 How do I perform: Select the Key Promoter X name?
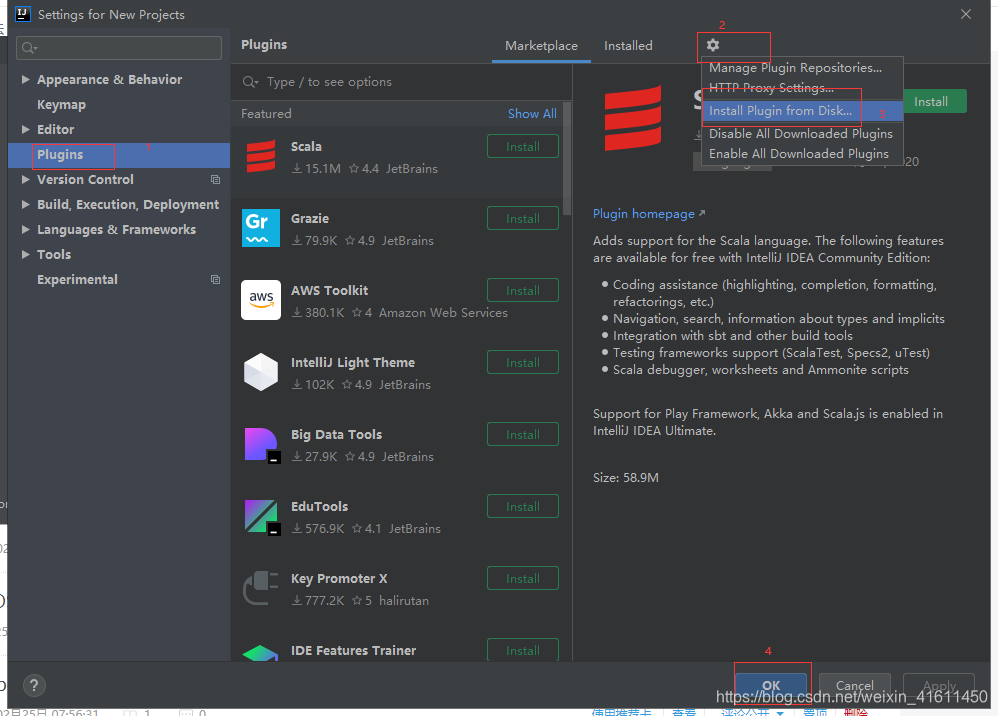(x=339, y=579)
